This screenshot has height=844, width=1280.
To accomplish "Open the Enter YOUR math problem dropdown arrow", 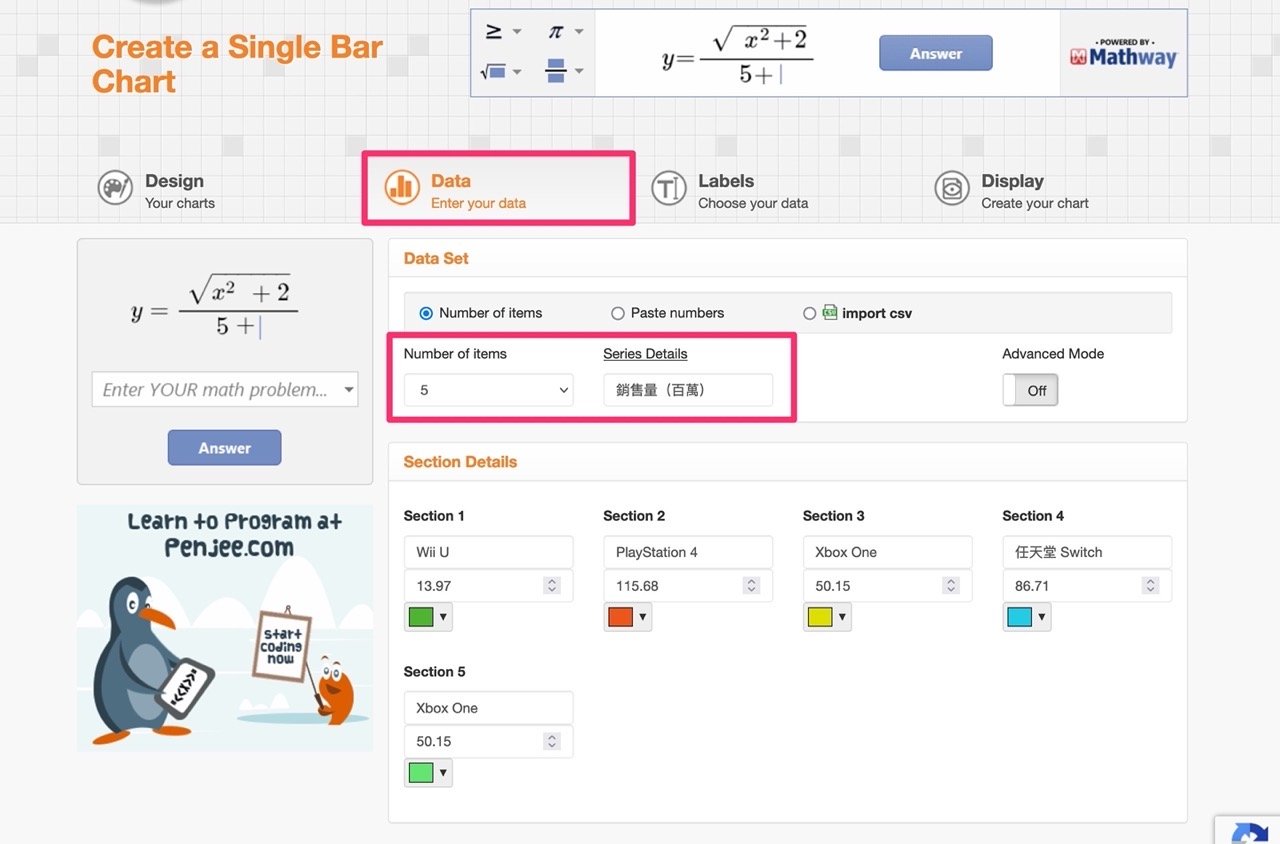I will tap(348, 390).
